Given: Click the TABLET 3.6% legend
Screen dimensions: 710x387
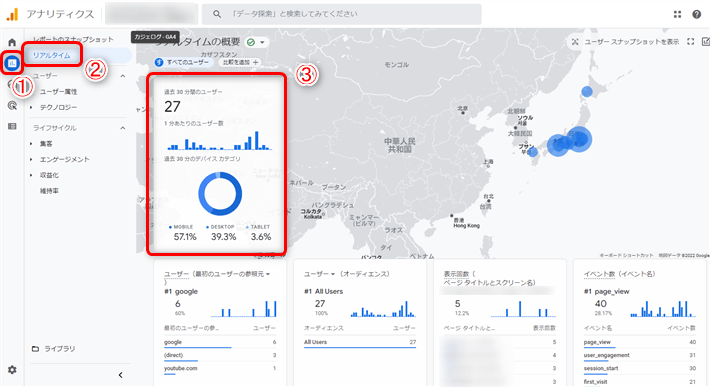Looking at the screenshot, I should [x=260, y=233].
